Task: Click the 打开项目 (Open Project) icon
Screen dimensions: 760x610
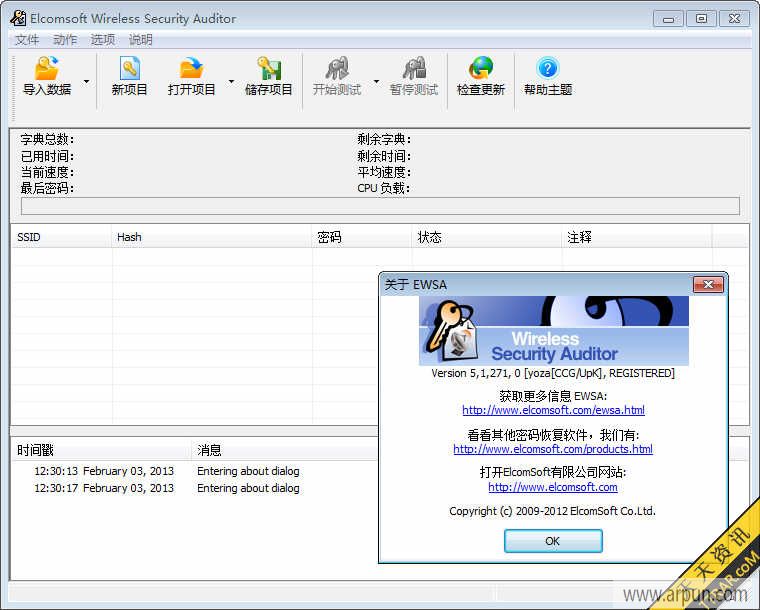Action: click(191, 68)
